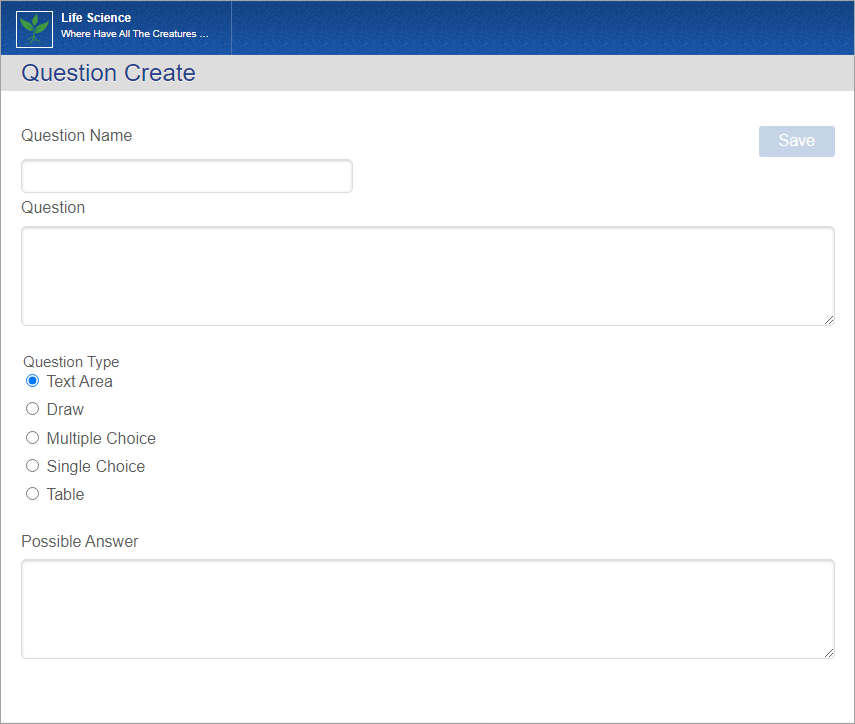Select the Table question type

[31, 493]
